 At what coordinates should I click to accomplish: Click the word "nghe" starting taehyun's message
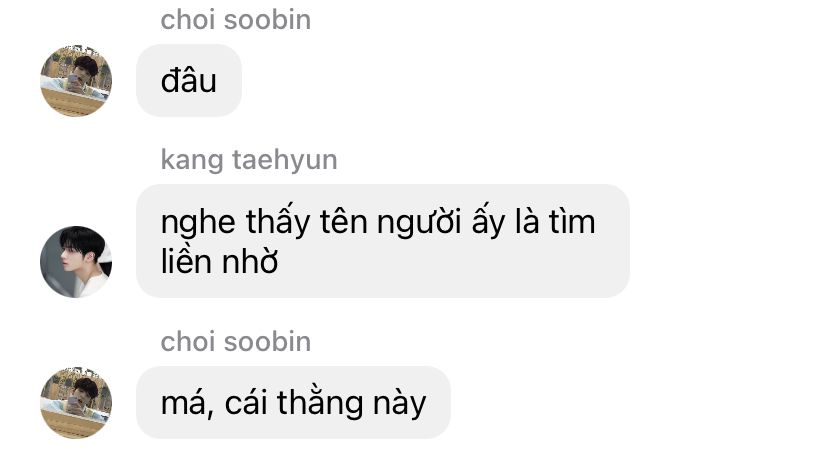coord(198,223)
